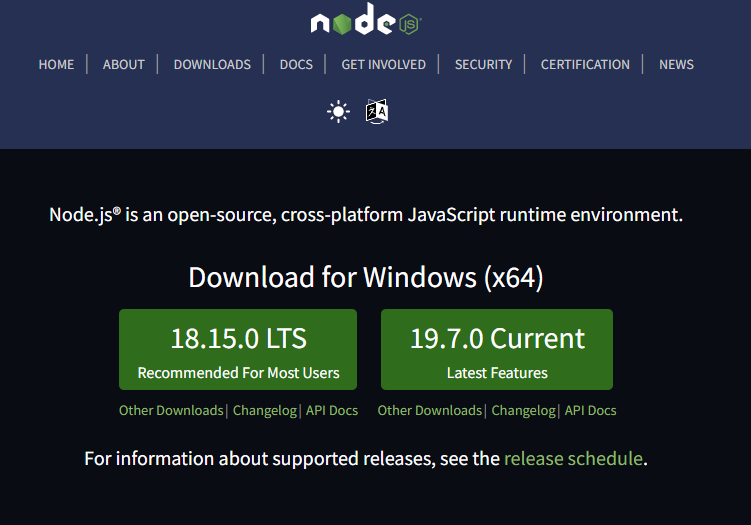Image resolution: width=751 pixels, height=525 pixels.
Task: Click the Node.js open-source description text
Action: [366, 215]
